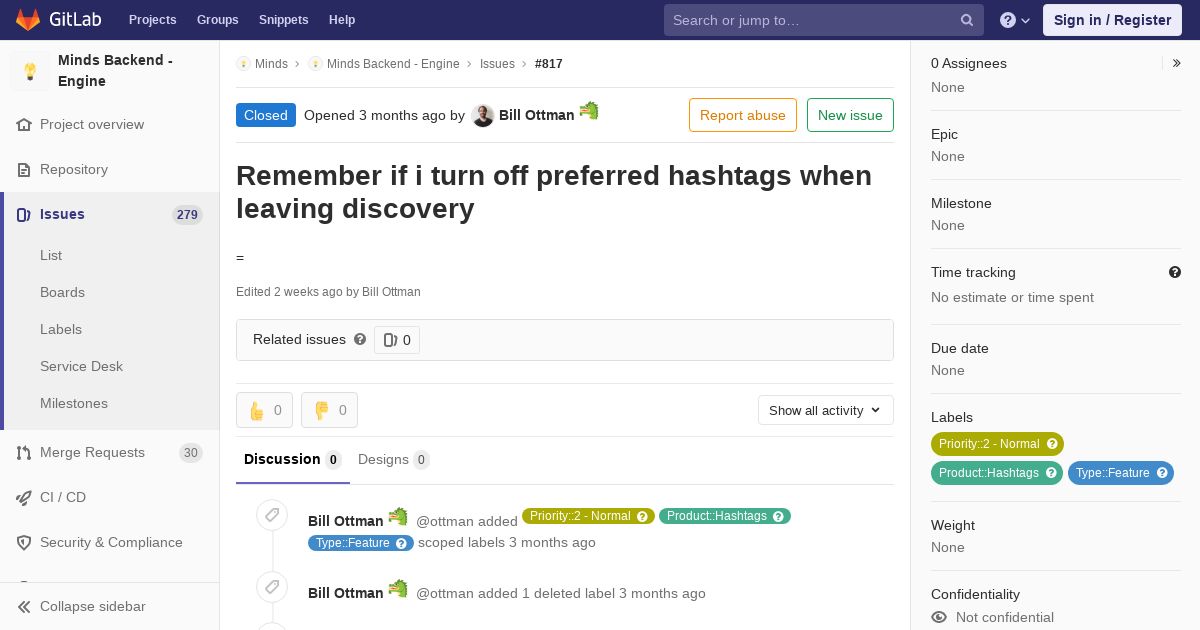Click Bill Ottman's avatar in header
Image resolution: width=1200 pixels, height=630 pixels.
tap(483, 116)
